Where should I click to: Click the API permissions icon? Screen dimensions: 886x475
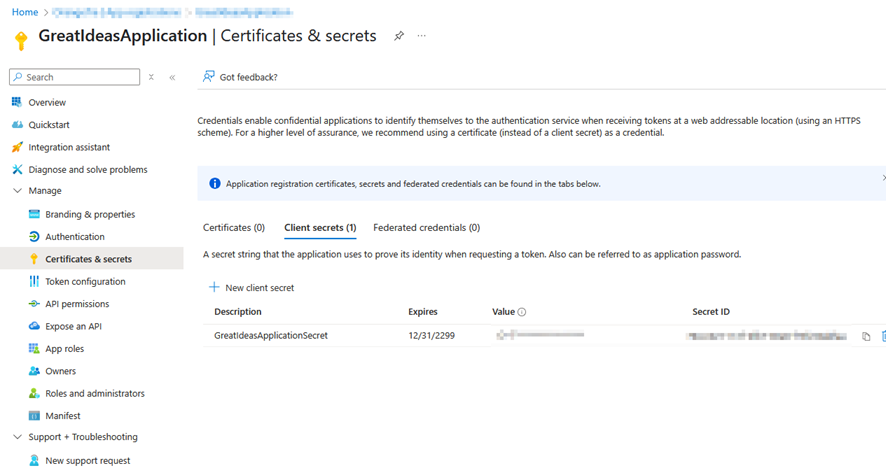(x=34, y=304)
